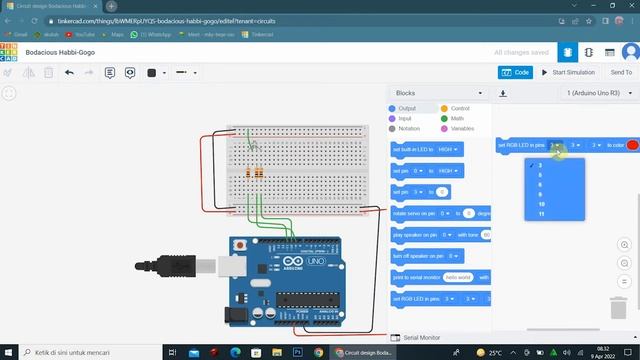Open the Blocks edit mode dropdown
This screenshot has width=640, height=360.
(439, 93)
